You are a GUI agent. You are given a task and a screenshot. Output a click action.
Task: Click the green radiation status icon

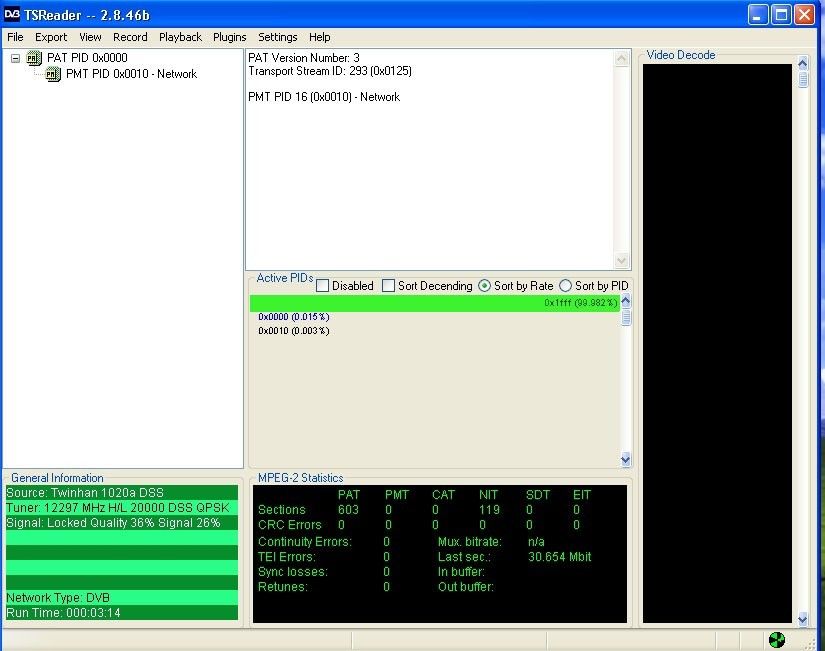point(777,640)
